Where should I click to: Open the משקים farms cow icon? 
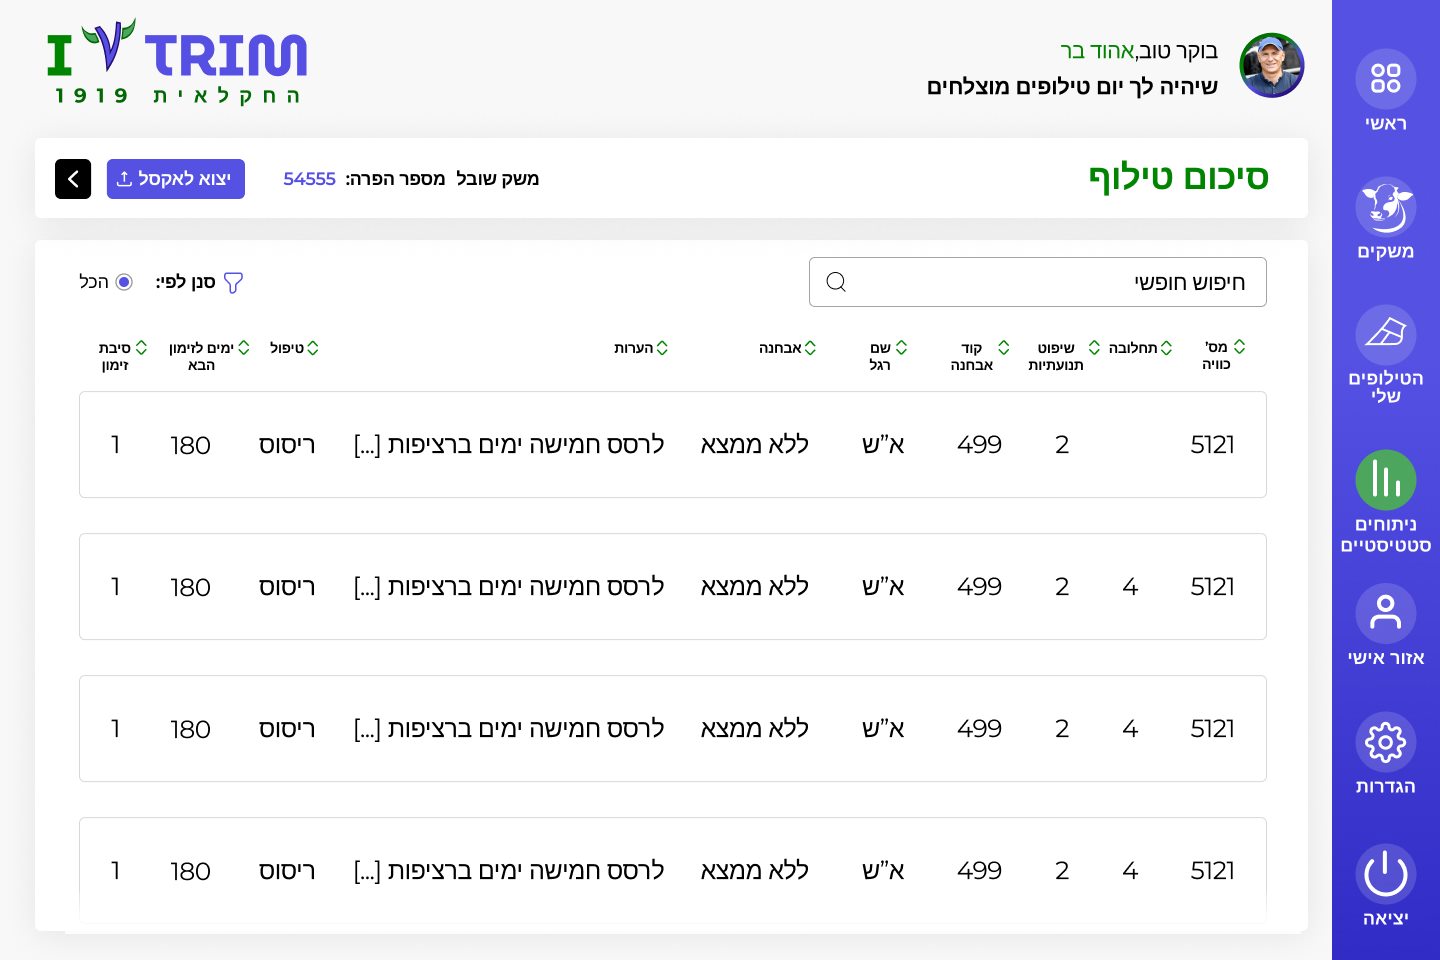pyautogui.click(x=1385, y=207)
